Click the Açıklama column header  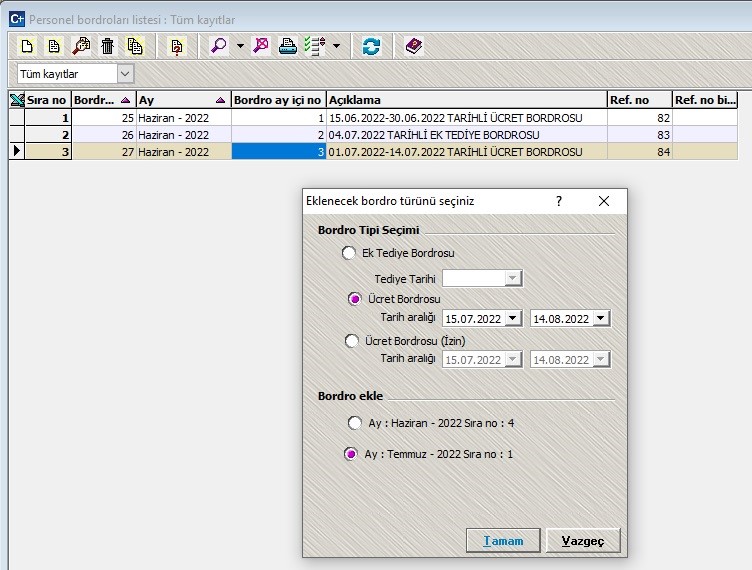coord(466,100)
